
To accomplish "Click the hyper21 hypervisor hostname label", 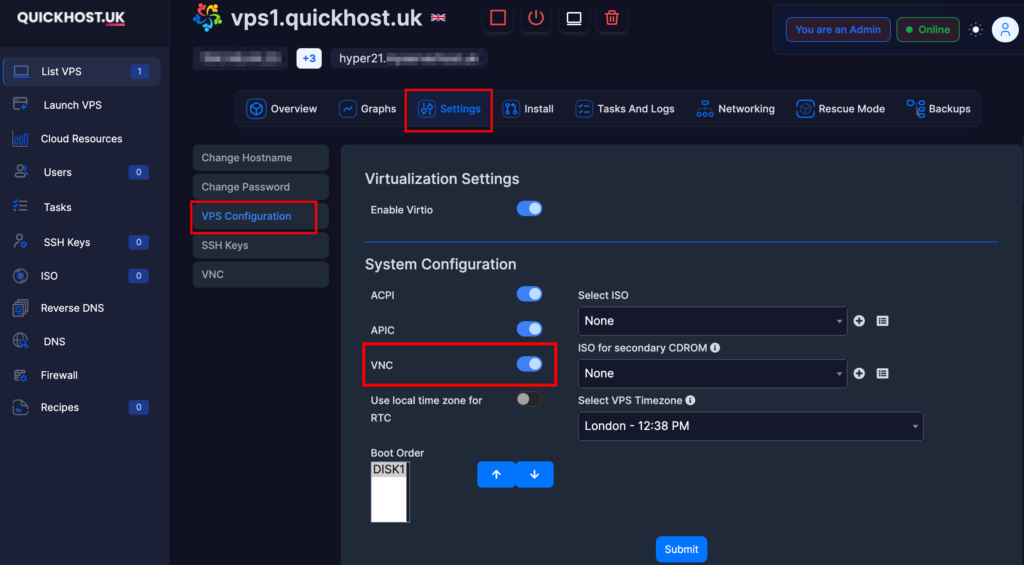I will point(409,58).
